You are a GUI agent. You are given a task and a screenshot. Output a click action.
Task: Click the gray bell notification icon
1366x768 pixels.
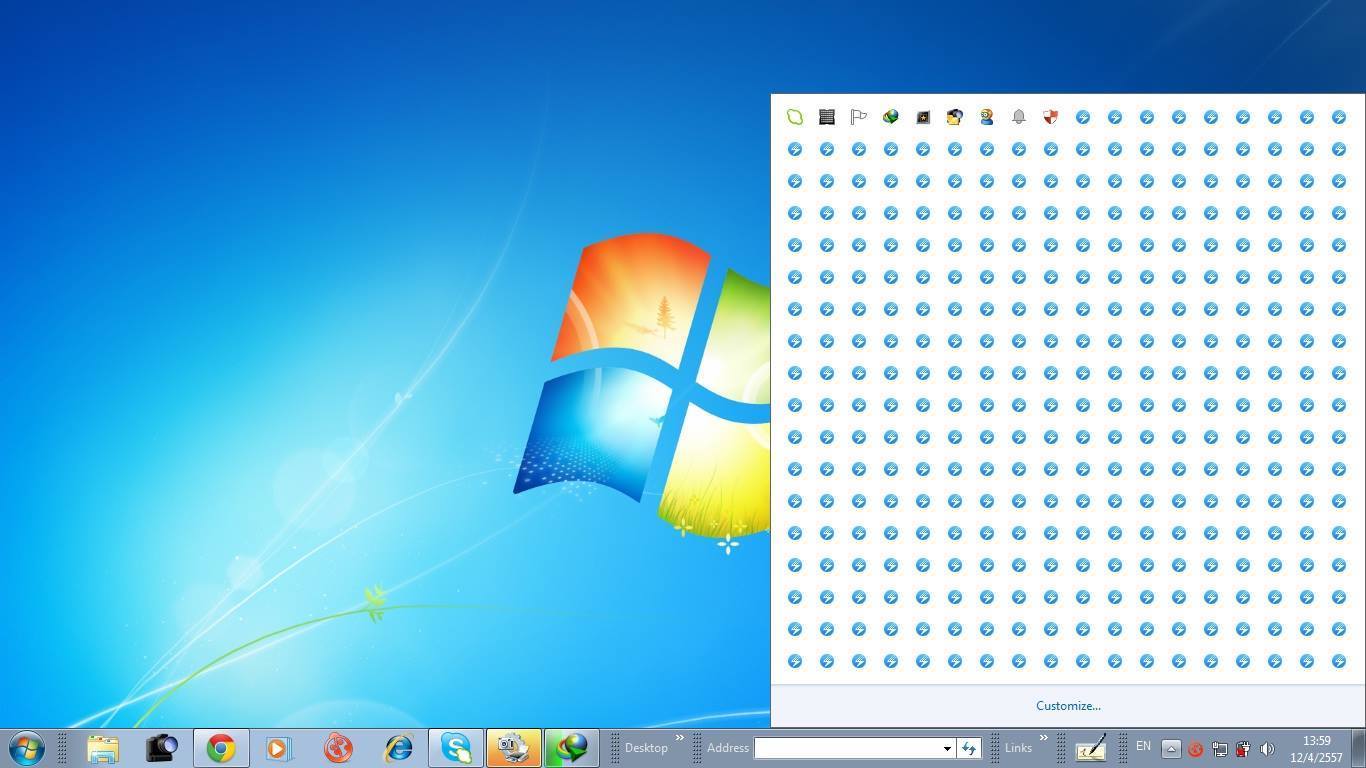1019,117
